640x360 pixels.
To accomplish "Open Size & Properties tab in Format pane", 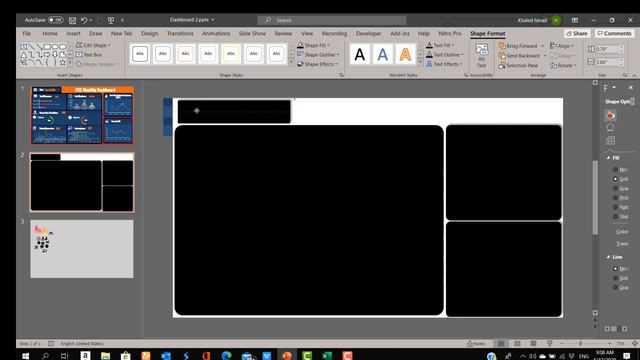I will click(611, 140).
